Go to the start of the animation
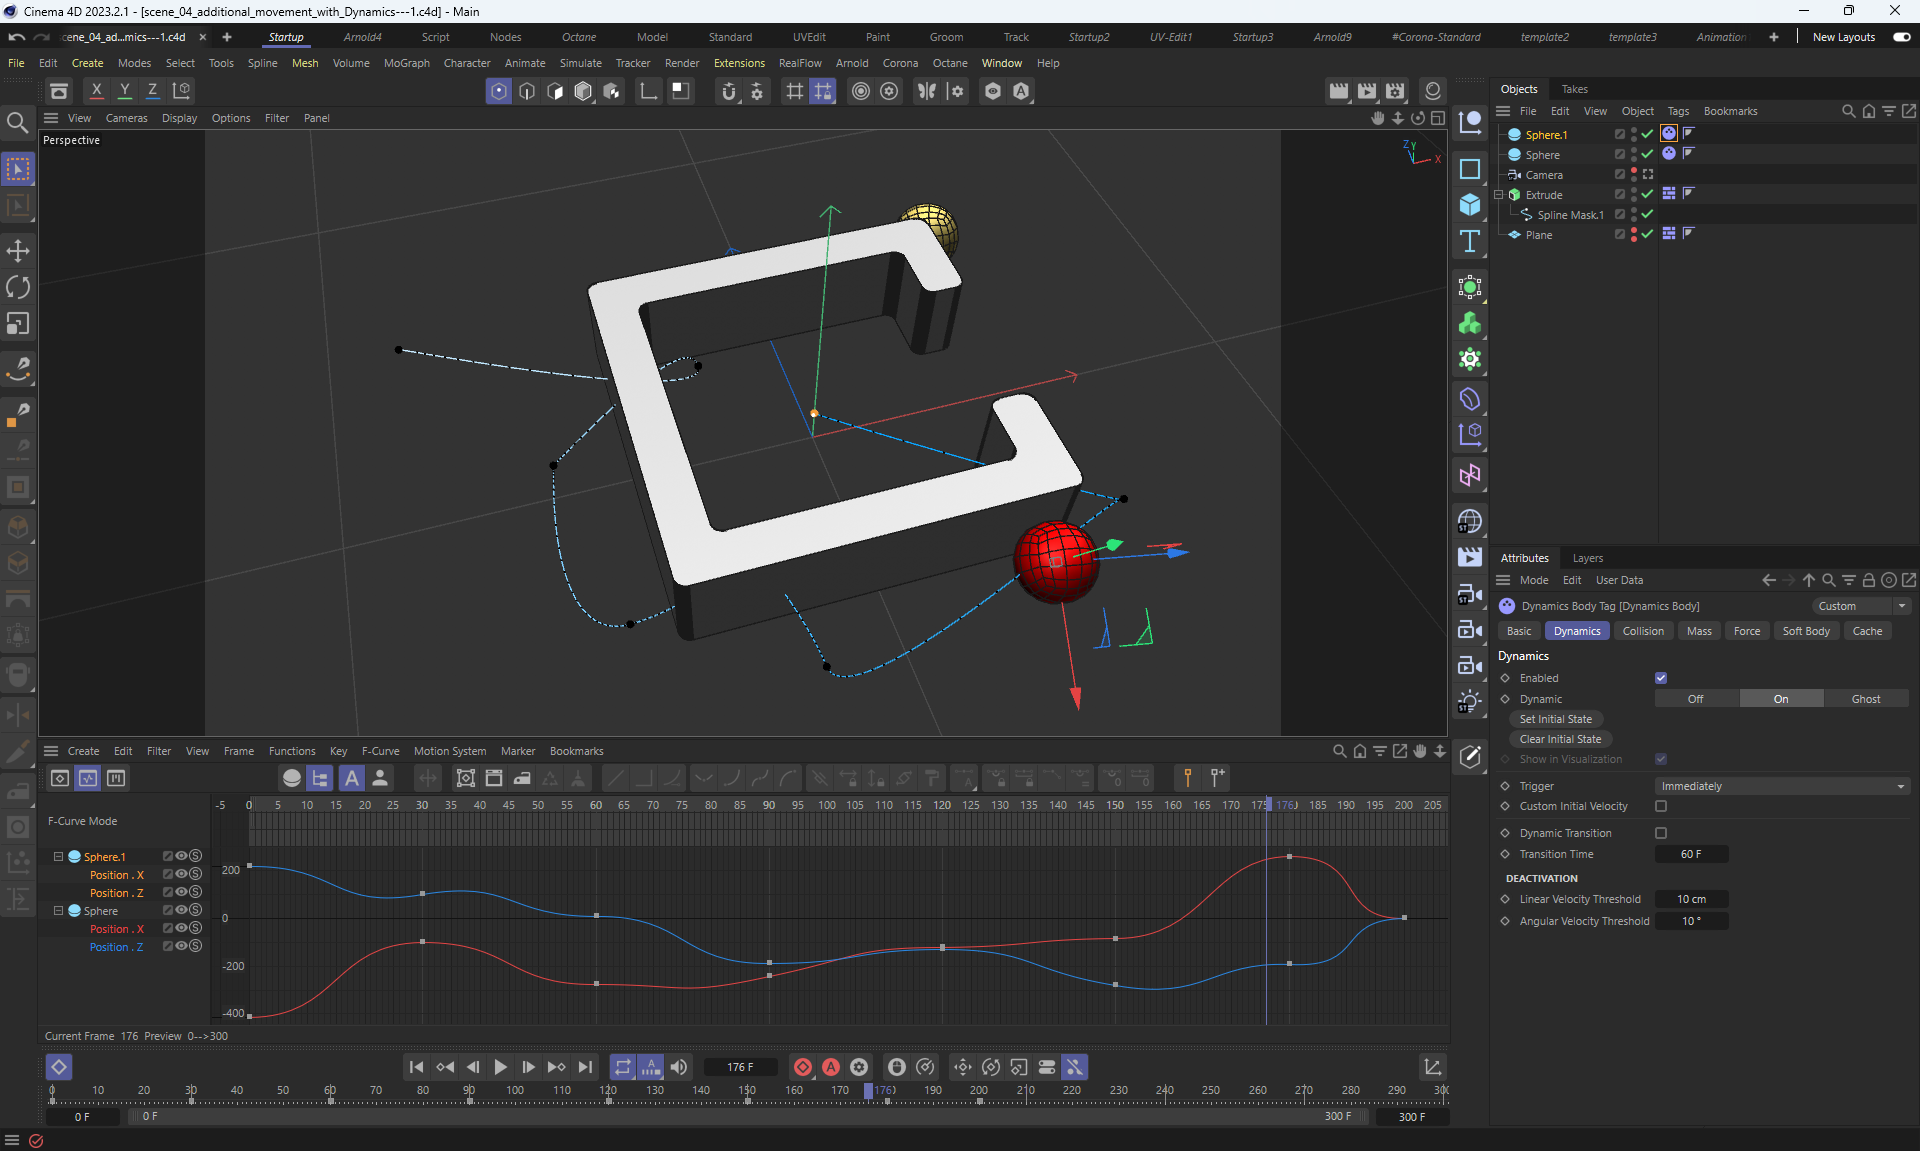 (417, 1067)
